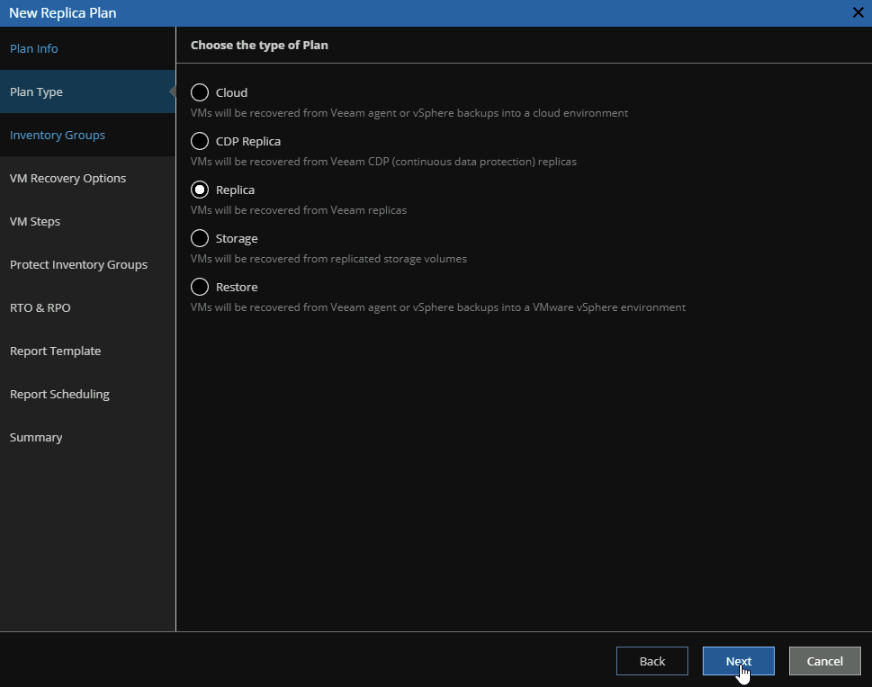
Task: Open Protect Inventory Groups step
Action: pyautogui.click(x=88, y=264)
